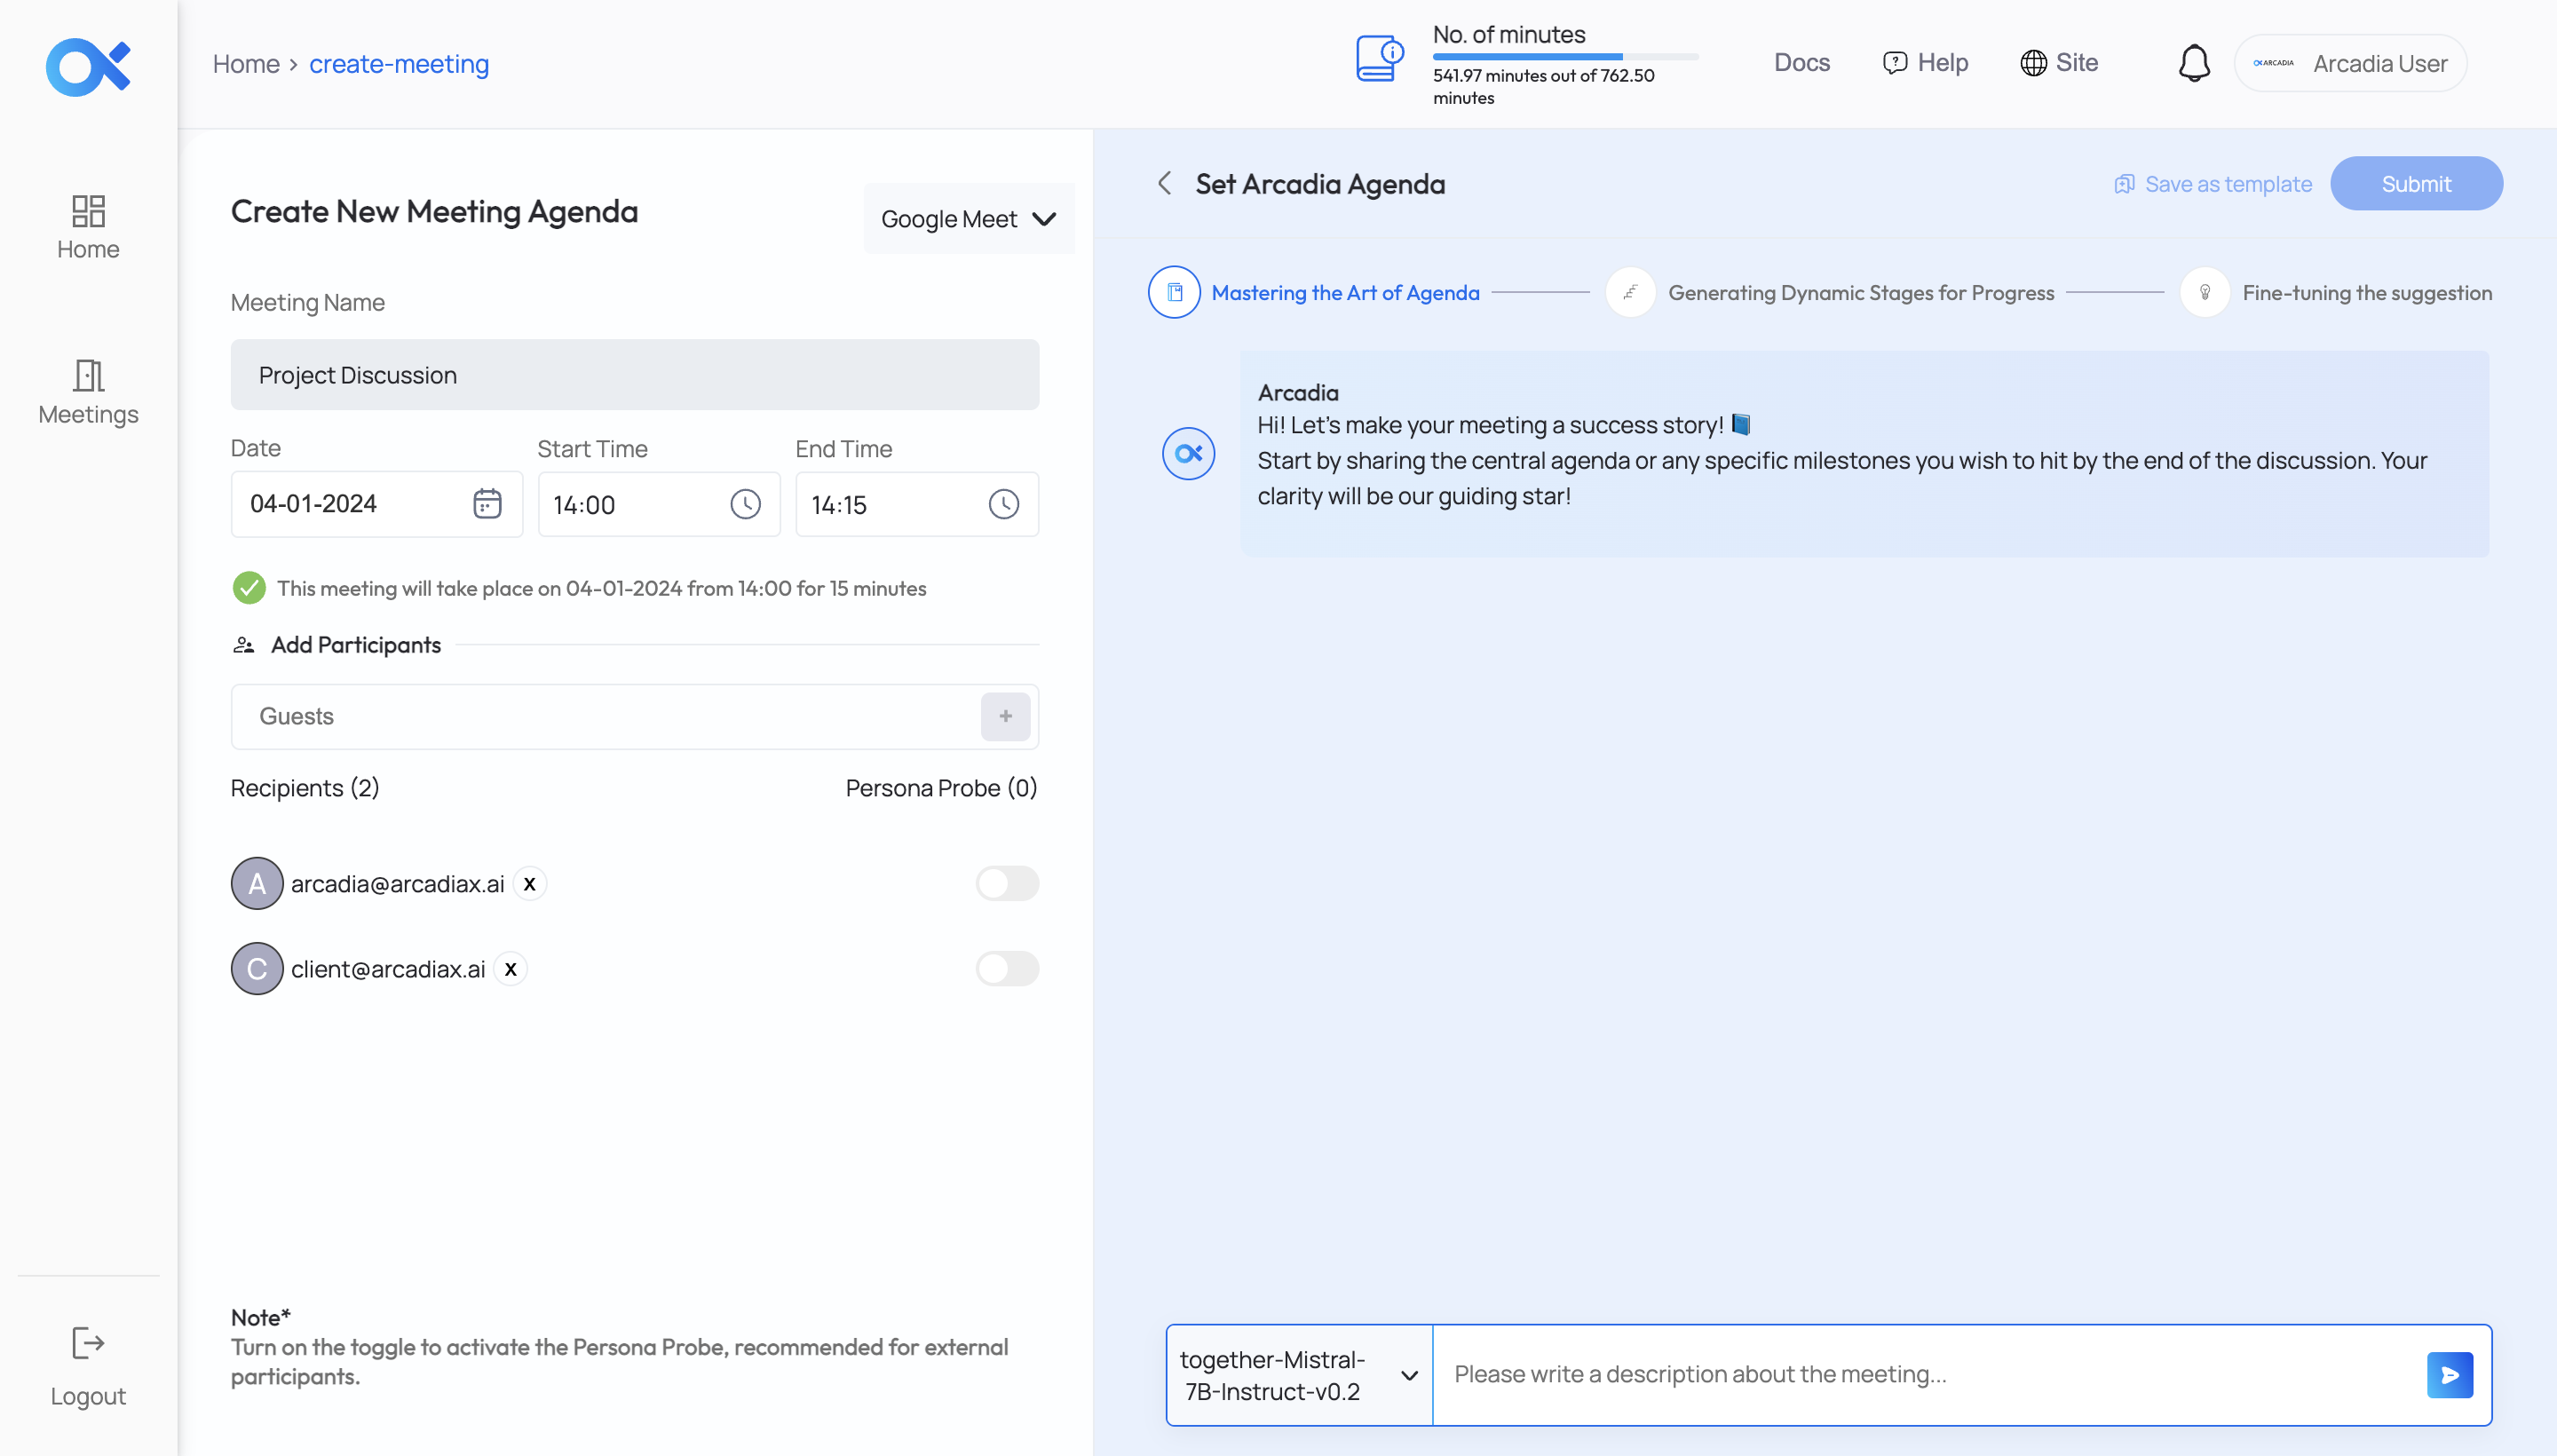Click the Site globe icon
2557x1456 pixels.
tap(2034, 63)
